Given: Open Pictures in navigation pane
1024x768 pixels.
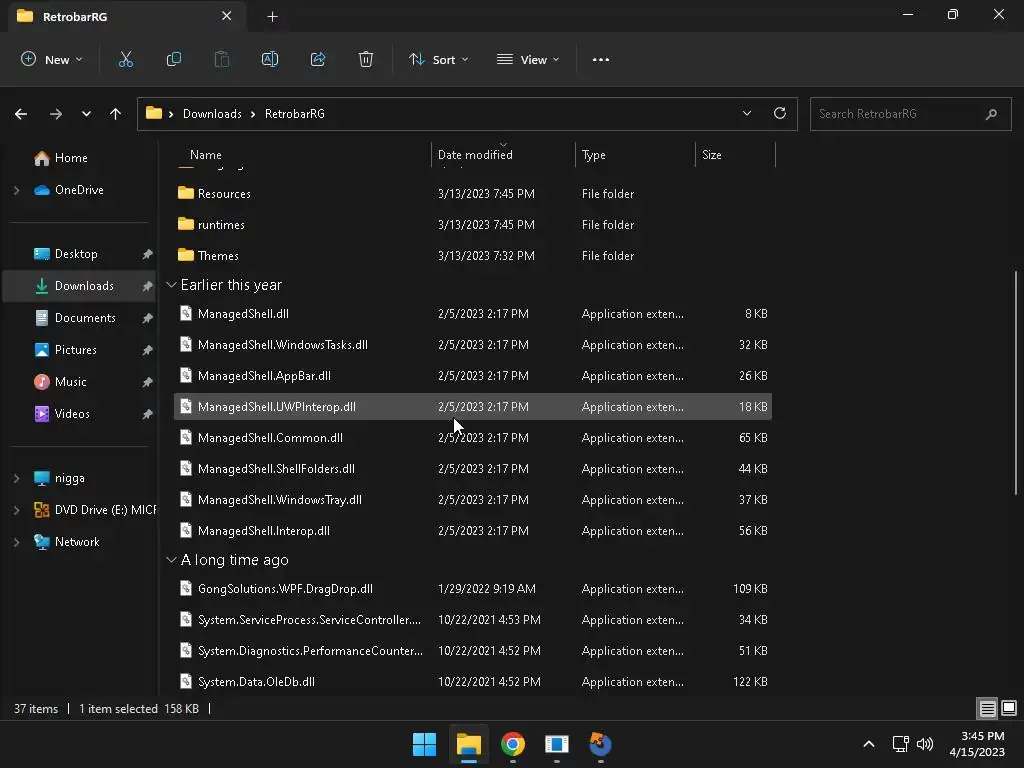Looking at the screenshot, I should point(78,350).
